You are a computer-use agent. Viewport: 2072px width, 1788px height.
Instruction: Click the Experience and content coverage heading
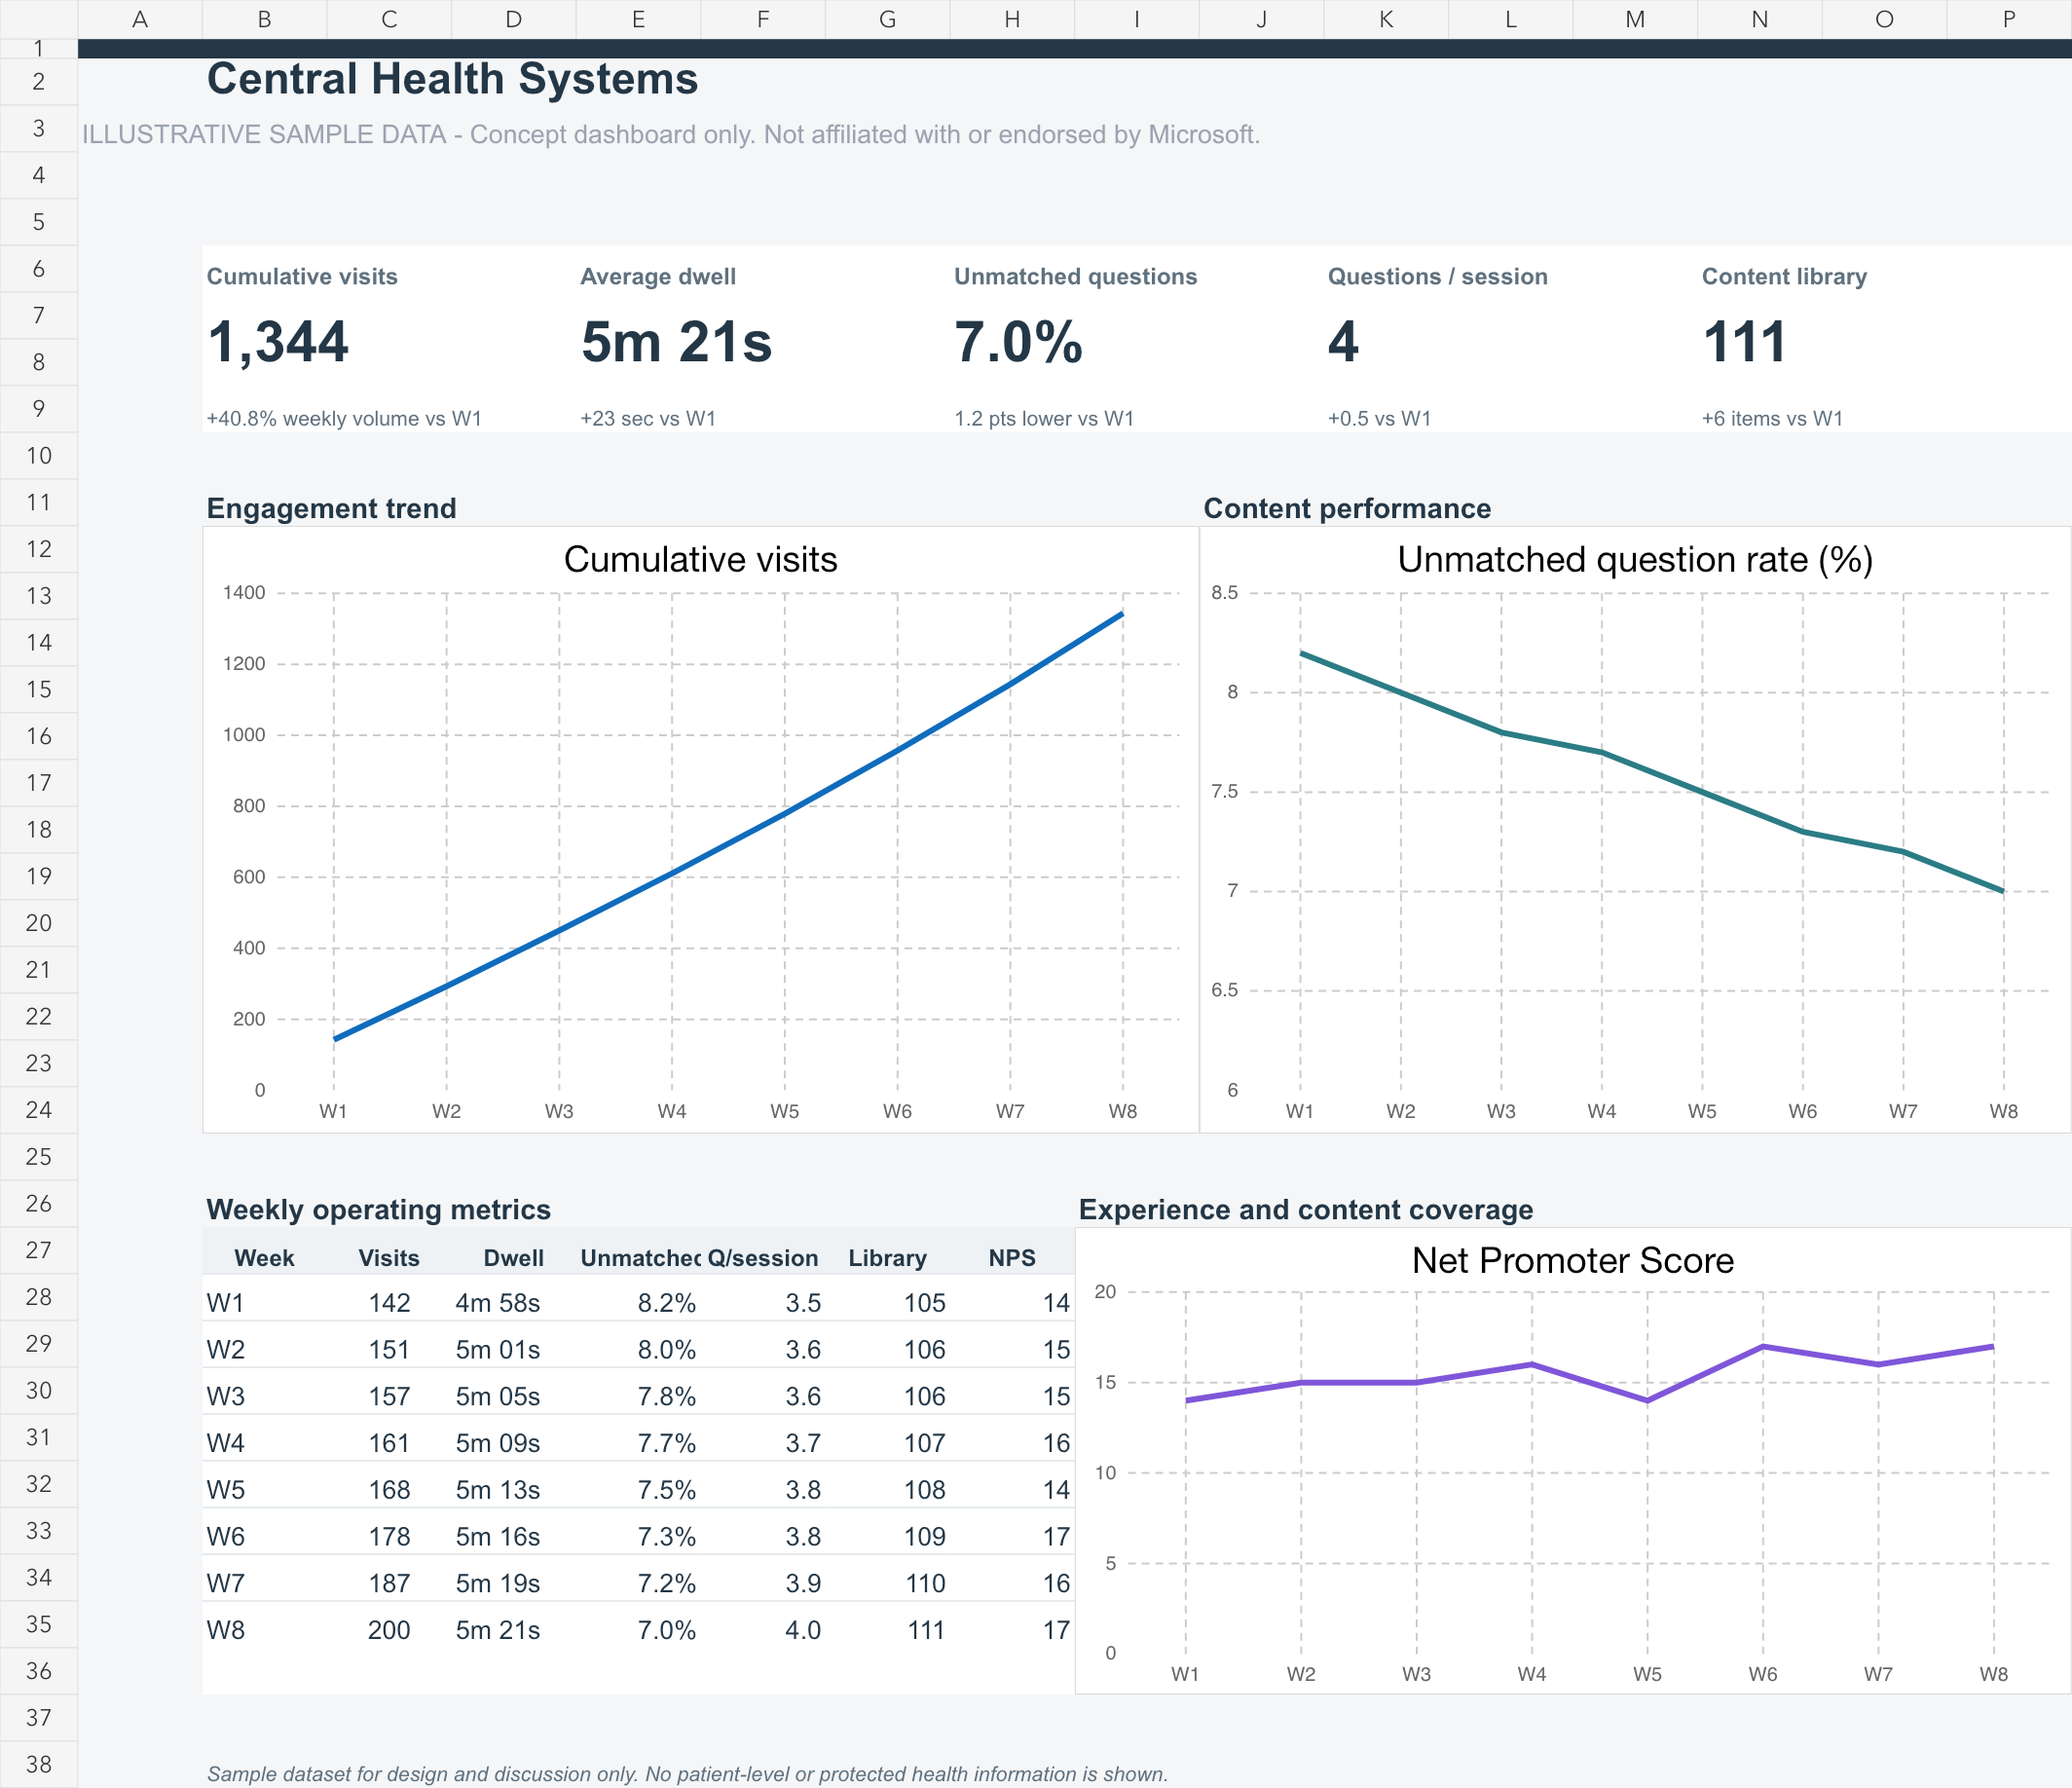(1306, 1210)
